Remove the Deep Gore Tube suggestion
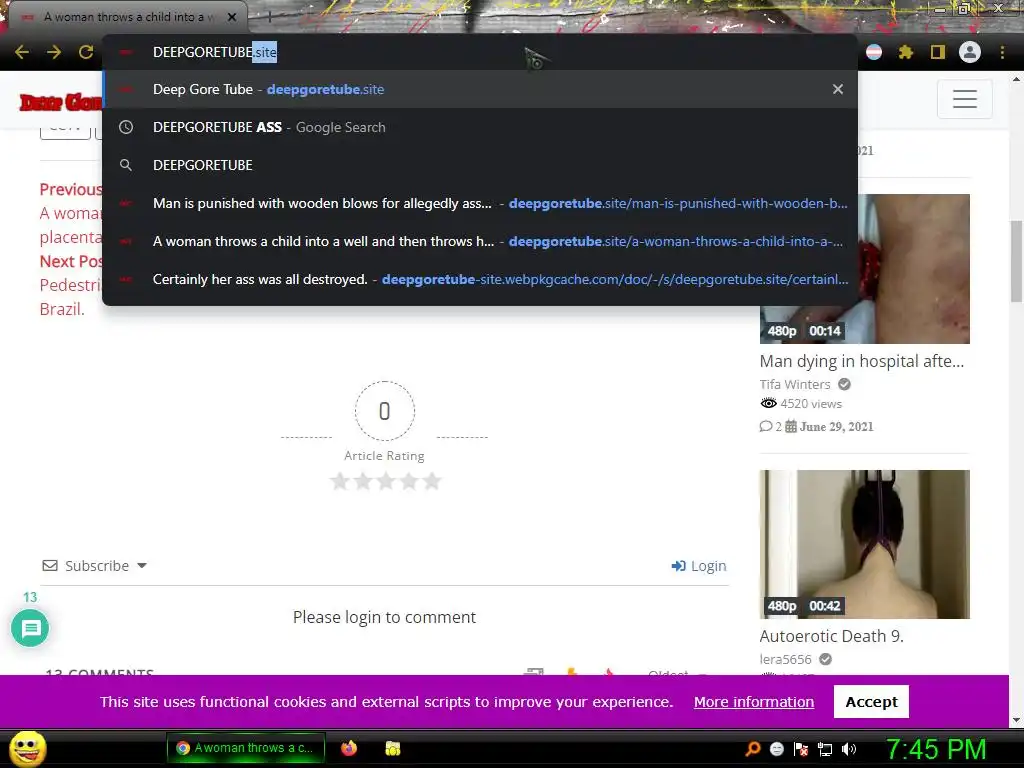1024x768 pixels. click(838, 89)
